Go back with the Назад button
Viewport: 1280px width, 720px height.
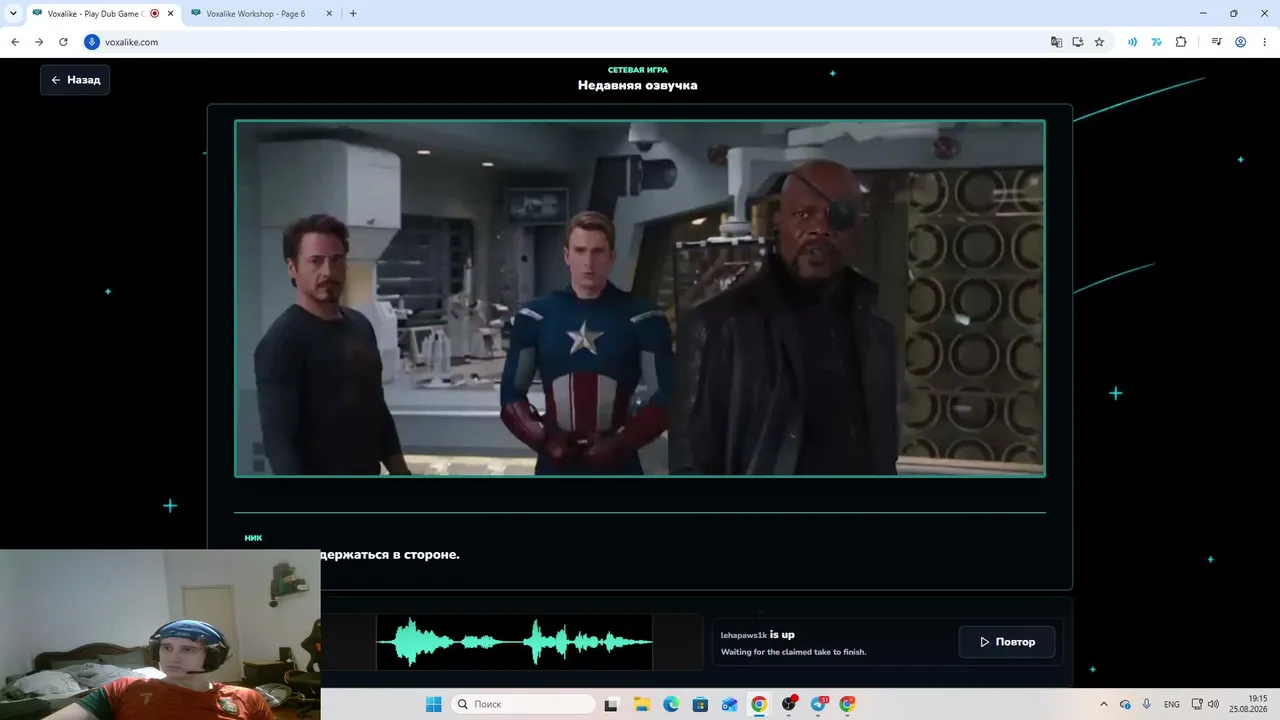point(75,80)
